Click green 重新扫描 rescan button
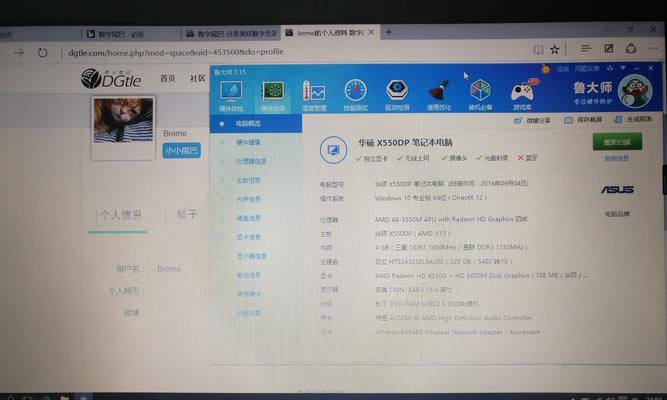667x400 pixels. (x=617, y=142)
